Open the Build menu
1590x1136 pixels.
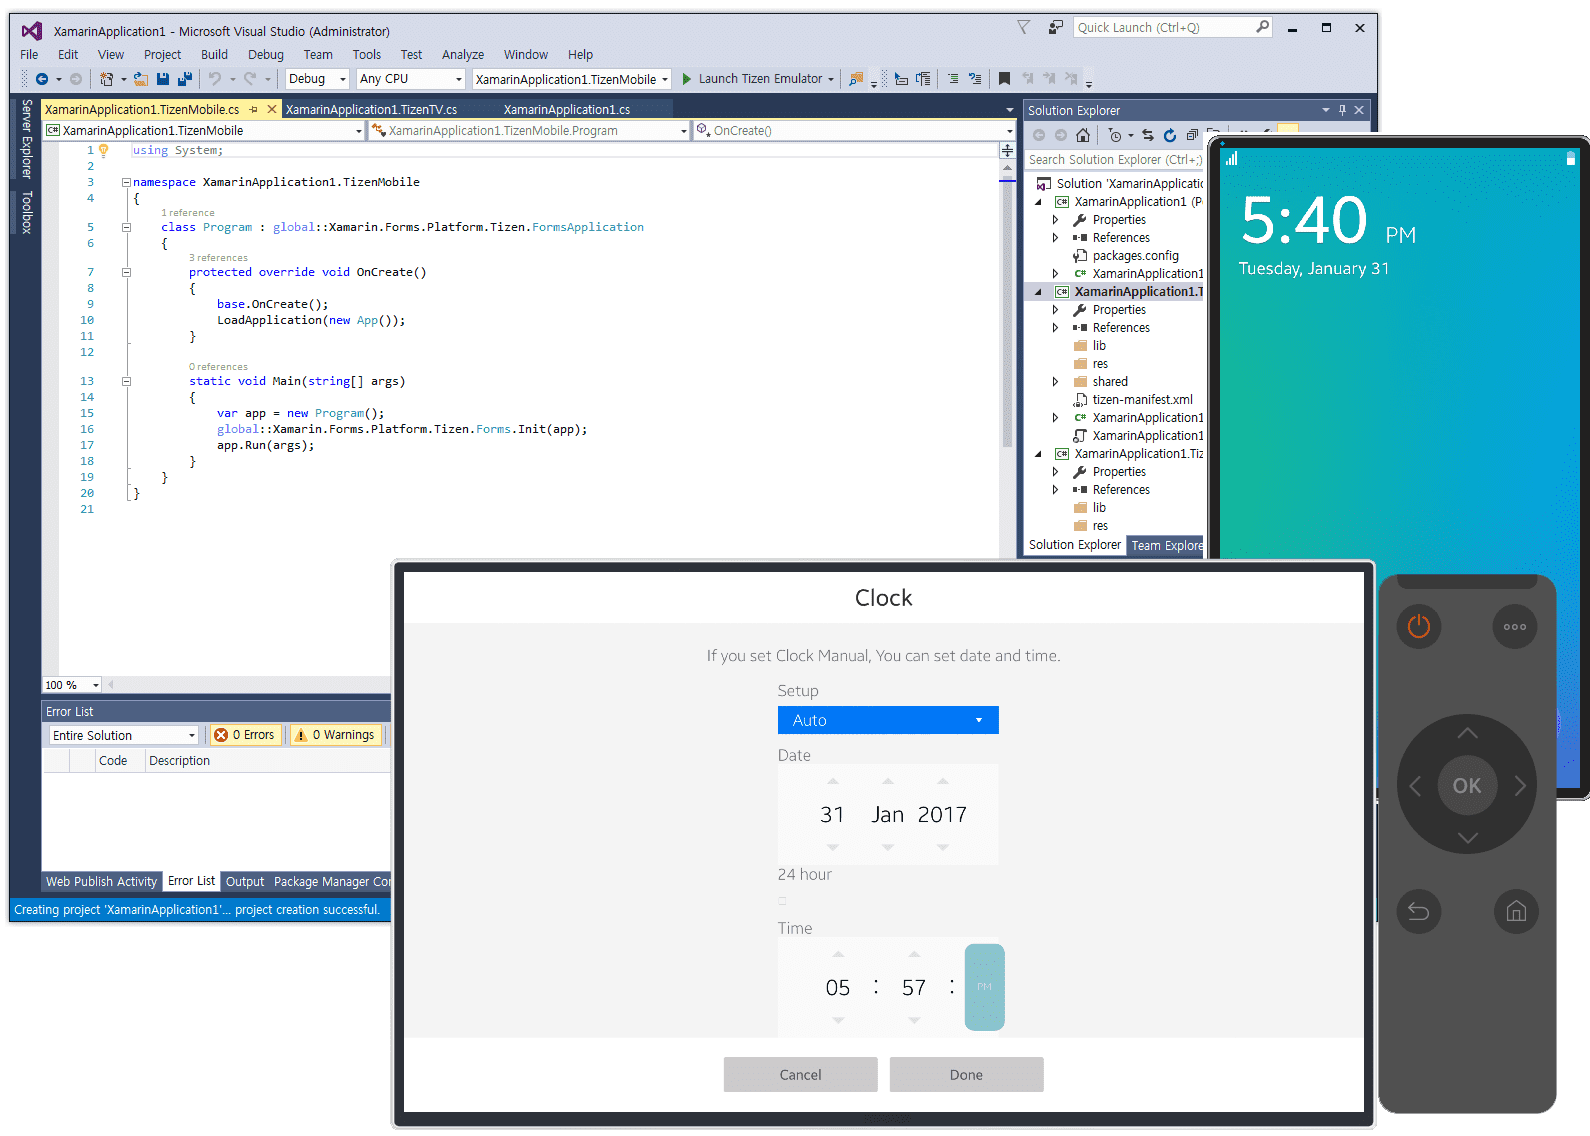pos(214,55)
